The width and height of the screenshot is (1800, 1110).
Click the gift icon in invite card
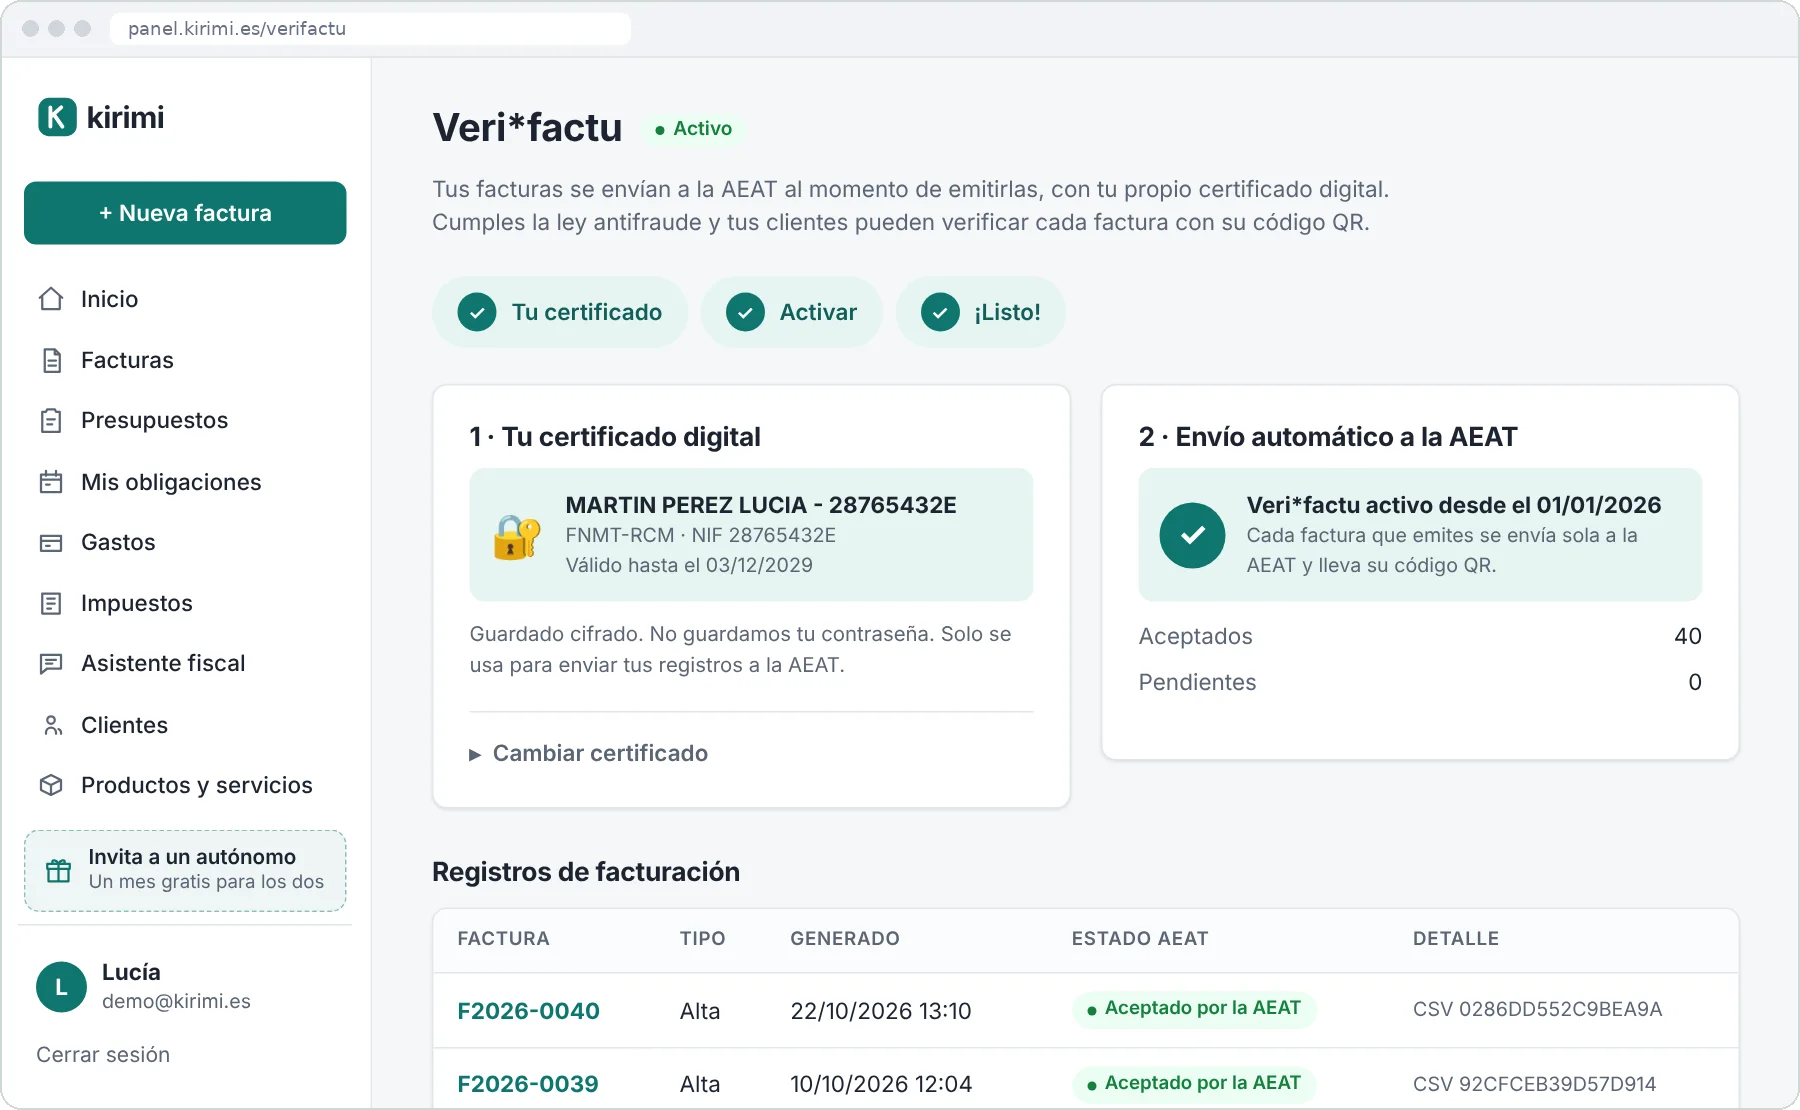pos(59,871)
